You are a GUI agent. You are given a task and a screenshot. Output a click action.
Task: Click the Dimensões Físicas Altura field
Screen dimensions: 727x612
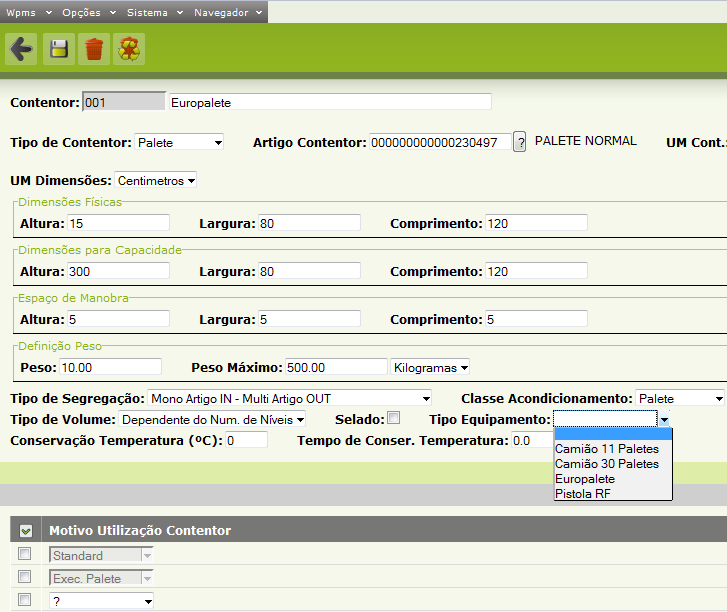(x=118, y=223)
